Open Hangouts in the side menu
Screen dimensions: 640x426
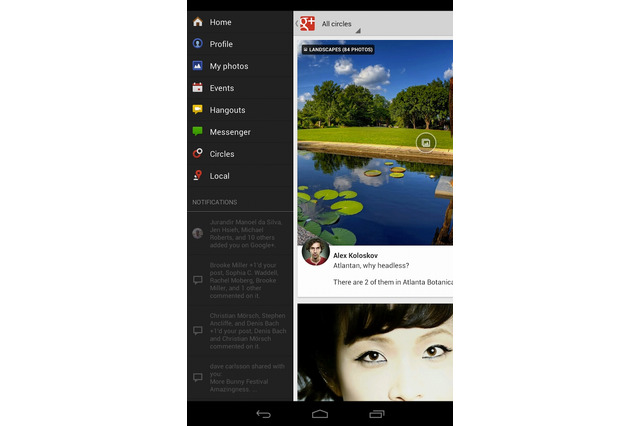tap(240, 110)
